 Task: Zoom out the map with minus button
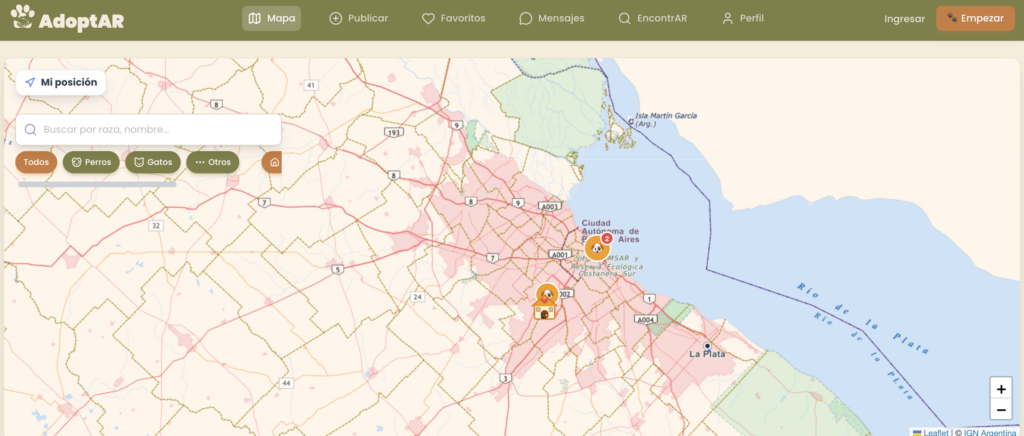pyautogui.click(x=1001, y=410)
